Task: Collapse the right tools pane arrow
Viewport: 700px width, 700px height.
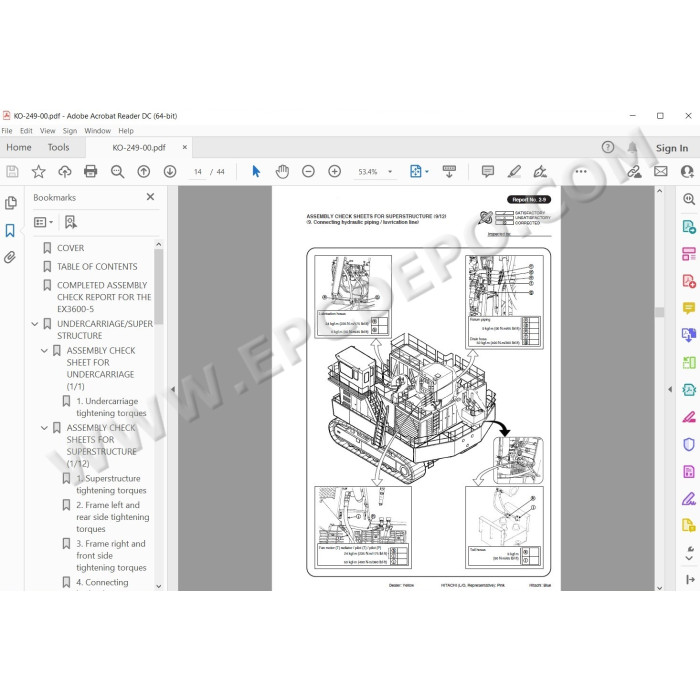Action: 670,389
